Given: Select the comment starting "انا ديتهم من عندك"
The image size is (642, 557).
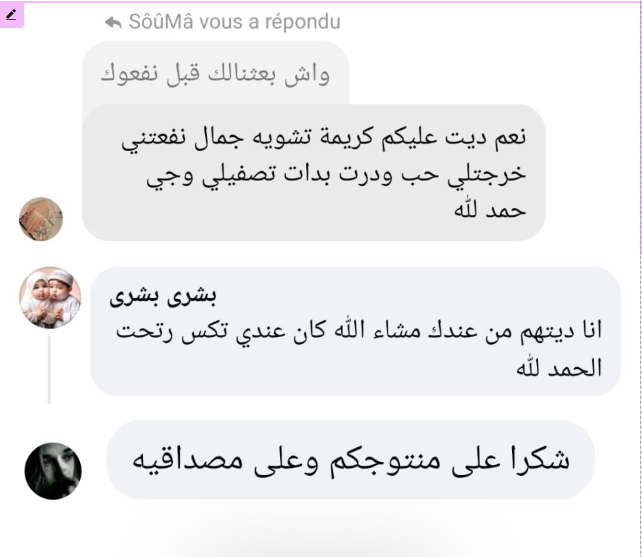Looking at the screenshot, I should (355, 332).
